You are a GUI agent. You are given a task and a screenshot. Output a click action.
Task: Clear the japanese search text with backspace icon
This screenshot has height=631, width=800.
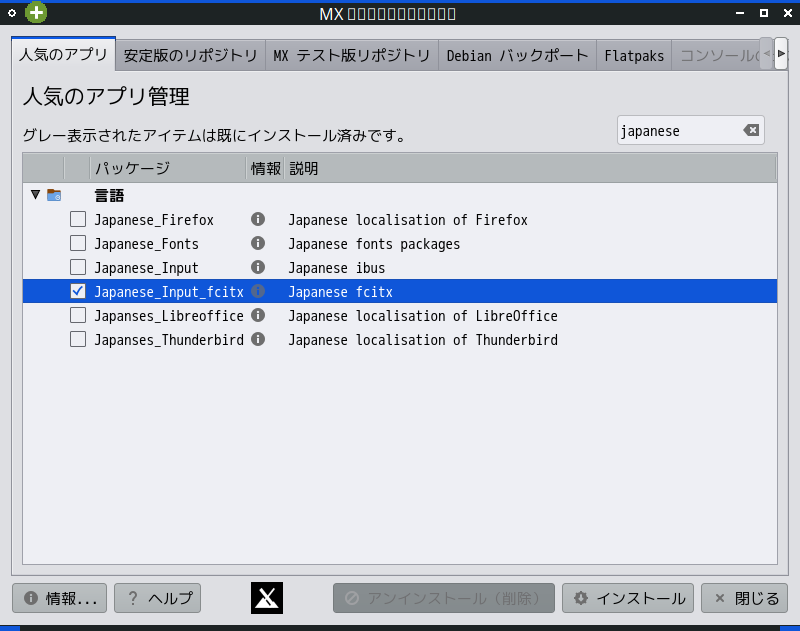pyautogui.click(x=751, y=130)
